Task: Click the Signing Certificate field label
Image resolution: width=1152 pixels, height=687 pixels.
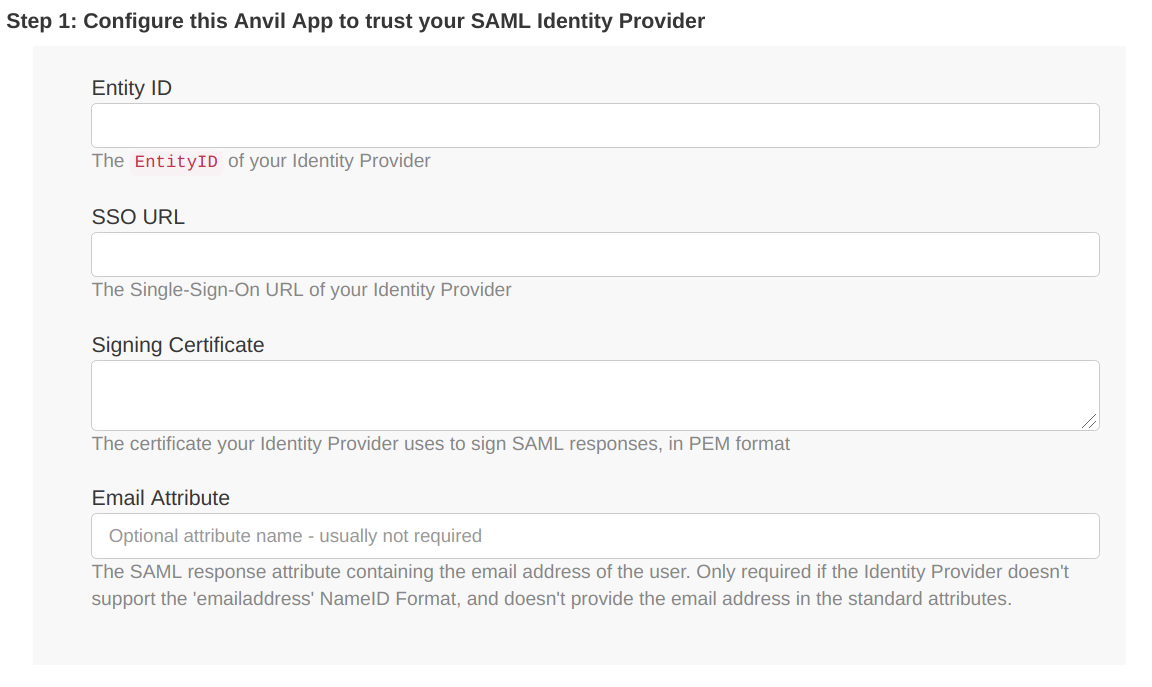Action: point(177,345)
